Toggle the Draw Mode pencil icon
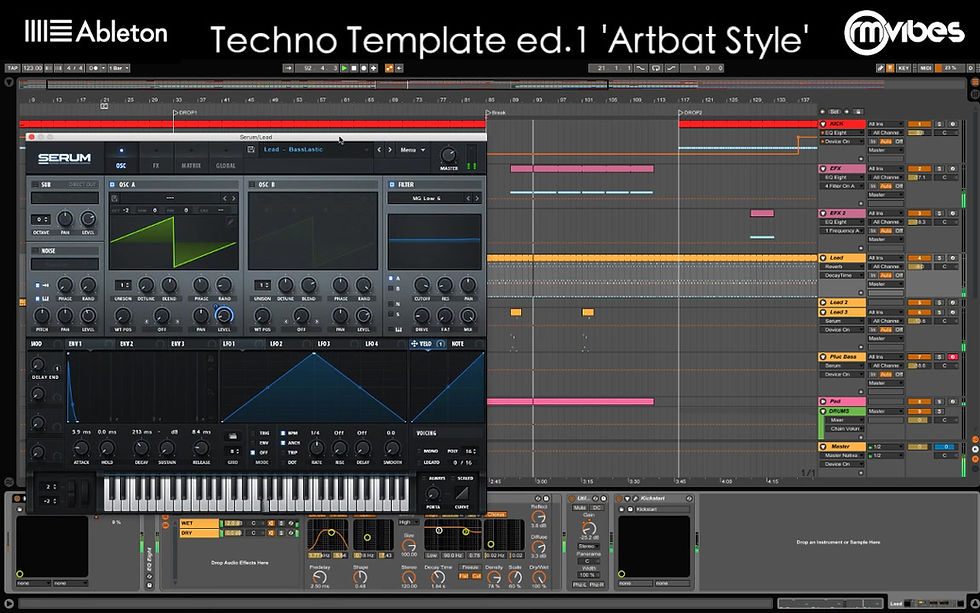Screen dimensions: 980x613 click(x=880, y=68)
